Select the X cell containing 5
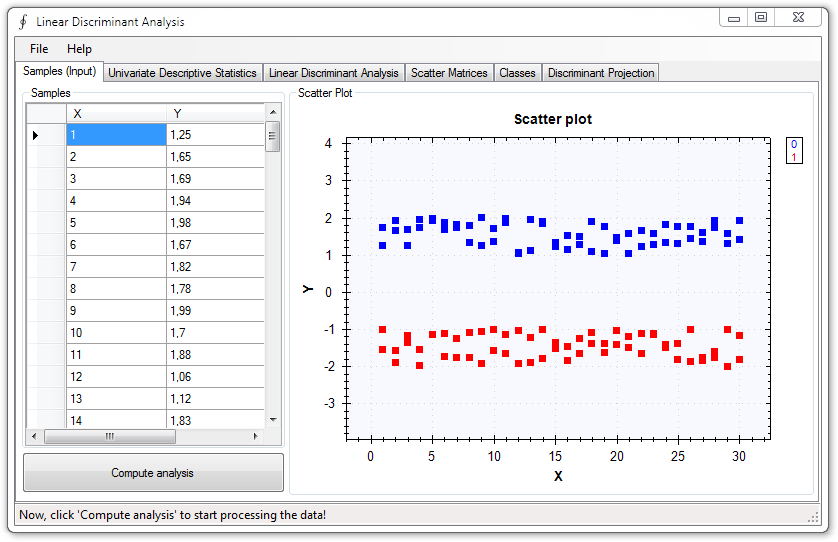This screenshot has height=542, width=838. tap(117, 222)
